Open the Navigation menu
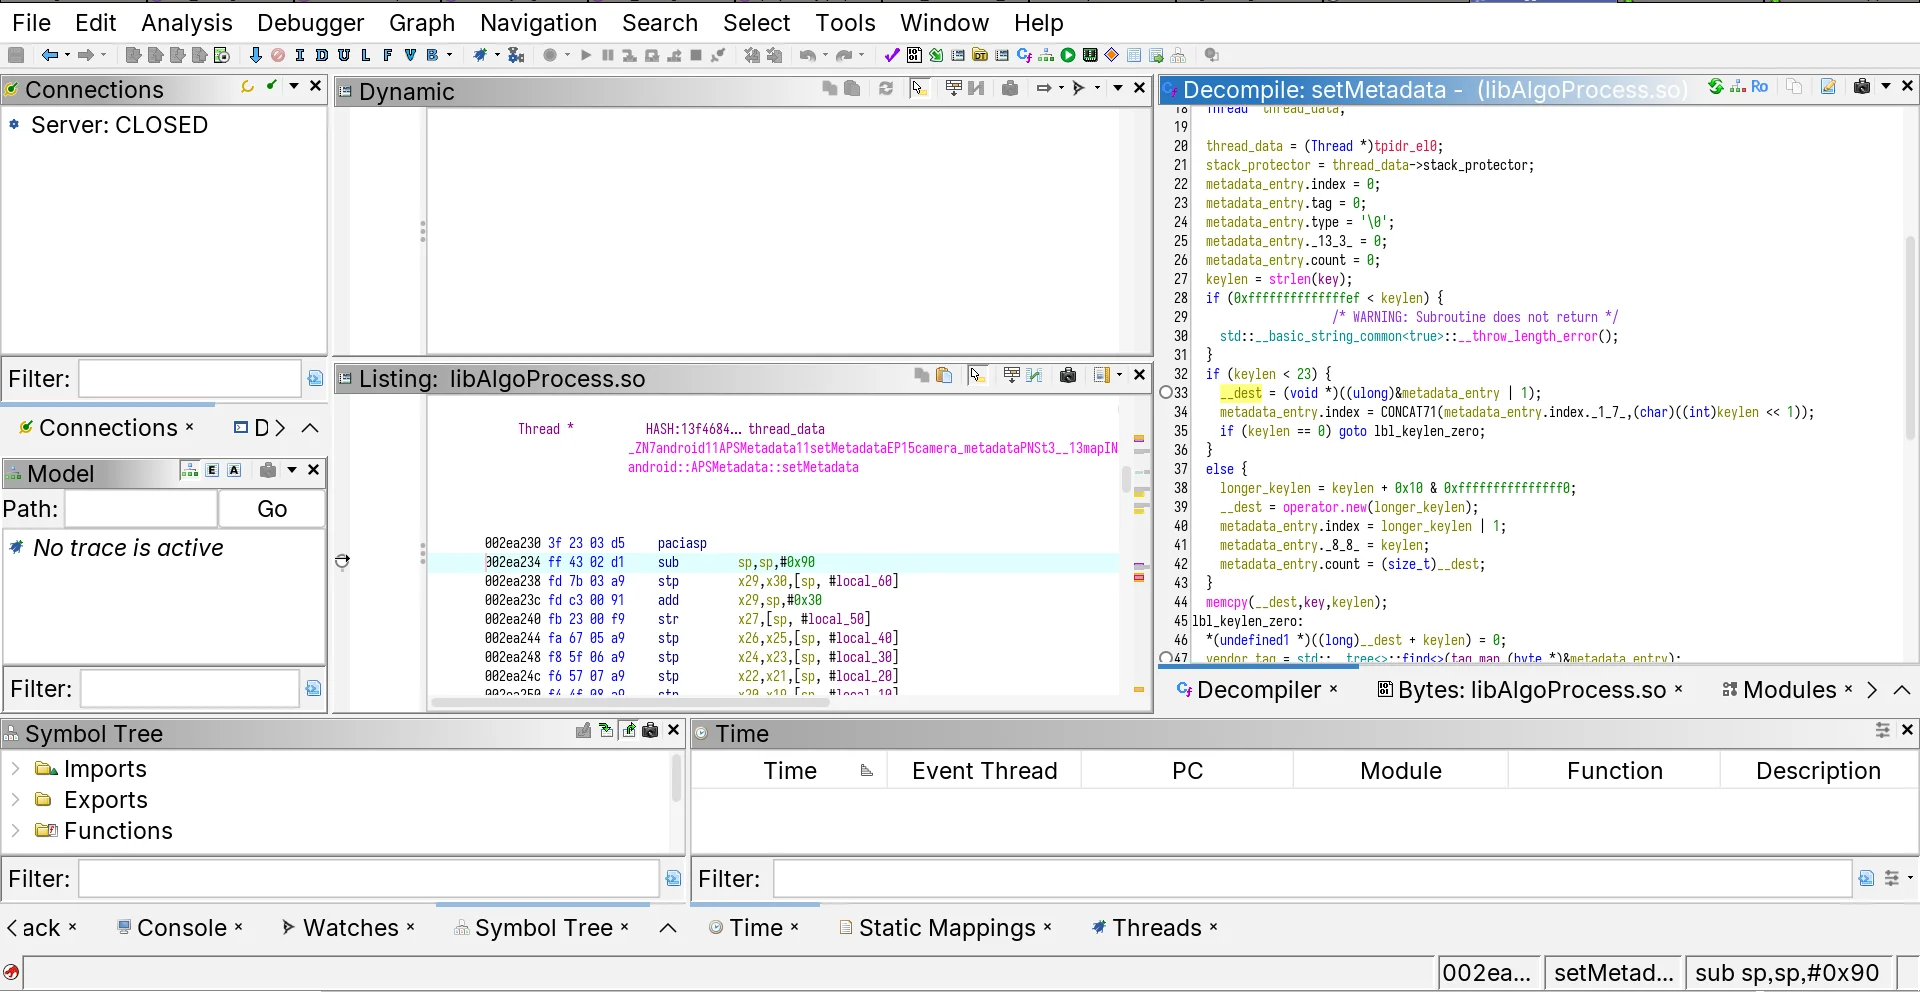This screenshot has width=1920, height=992. 537,22
